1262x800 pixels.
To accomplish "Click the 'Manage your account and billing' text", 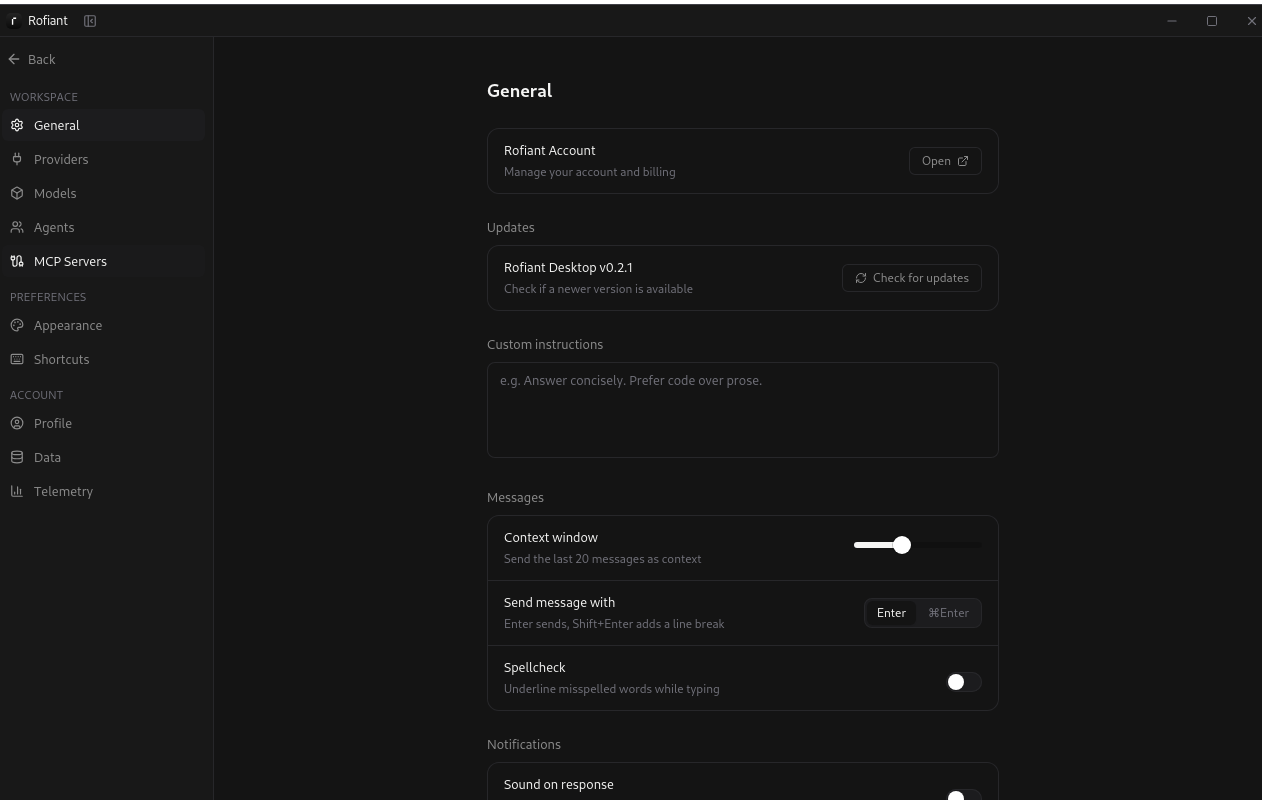I will tap(589, 172).
